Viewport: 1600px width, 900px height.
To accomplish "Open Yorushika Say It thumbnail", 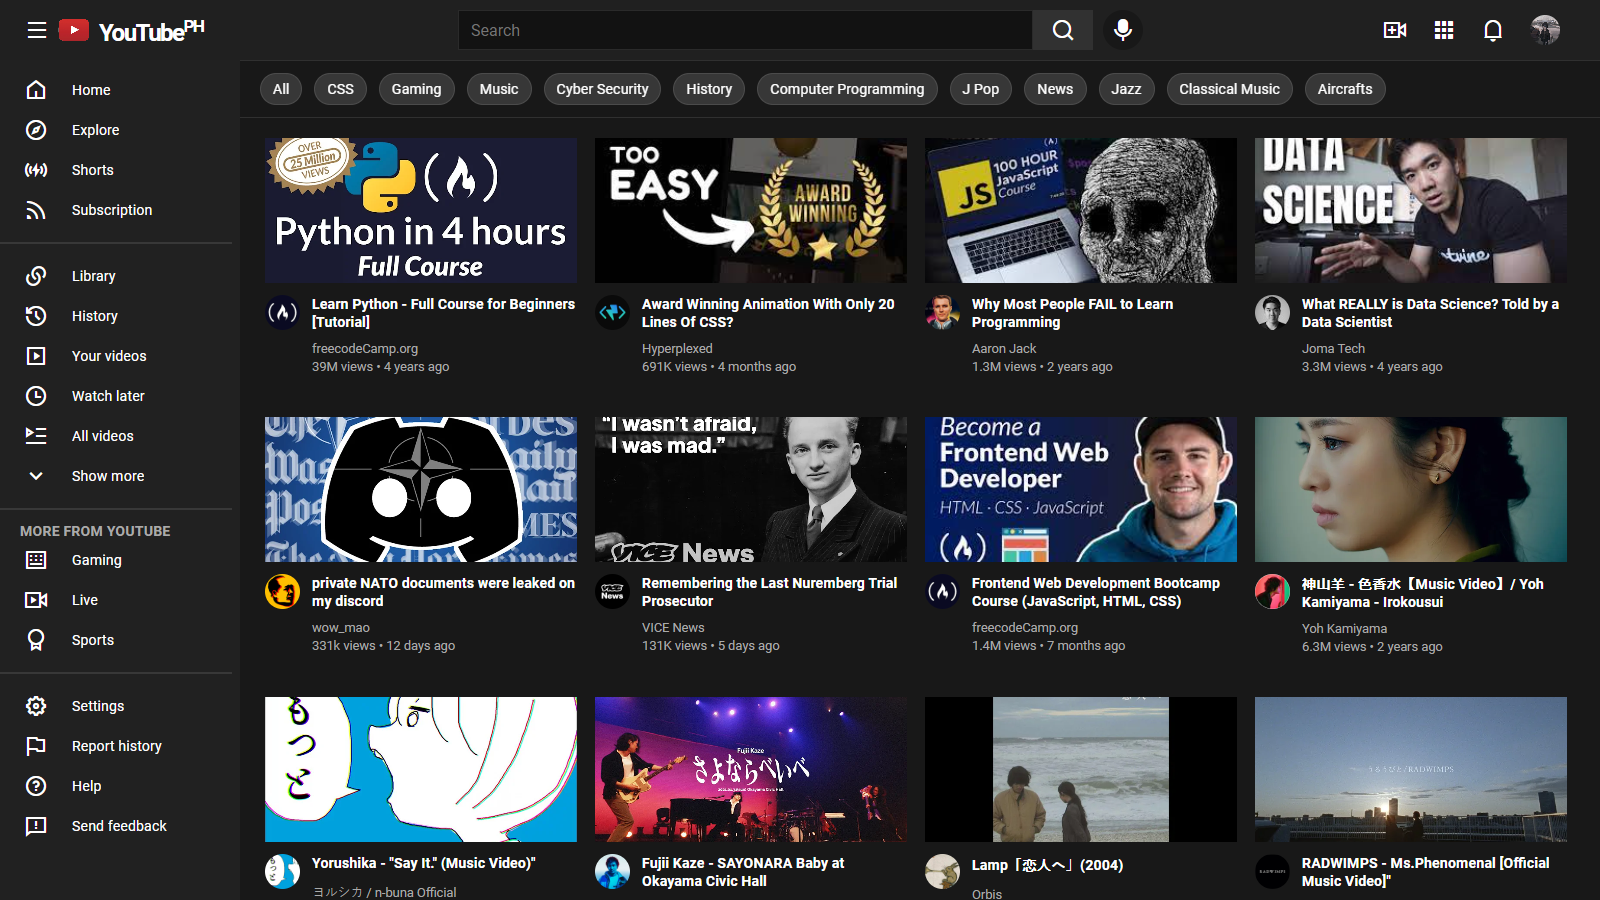I will pyautogui.click(x=421, y=769).
